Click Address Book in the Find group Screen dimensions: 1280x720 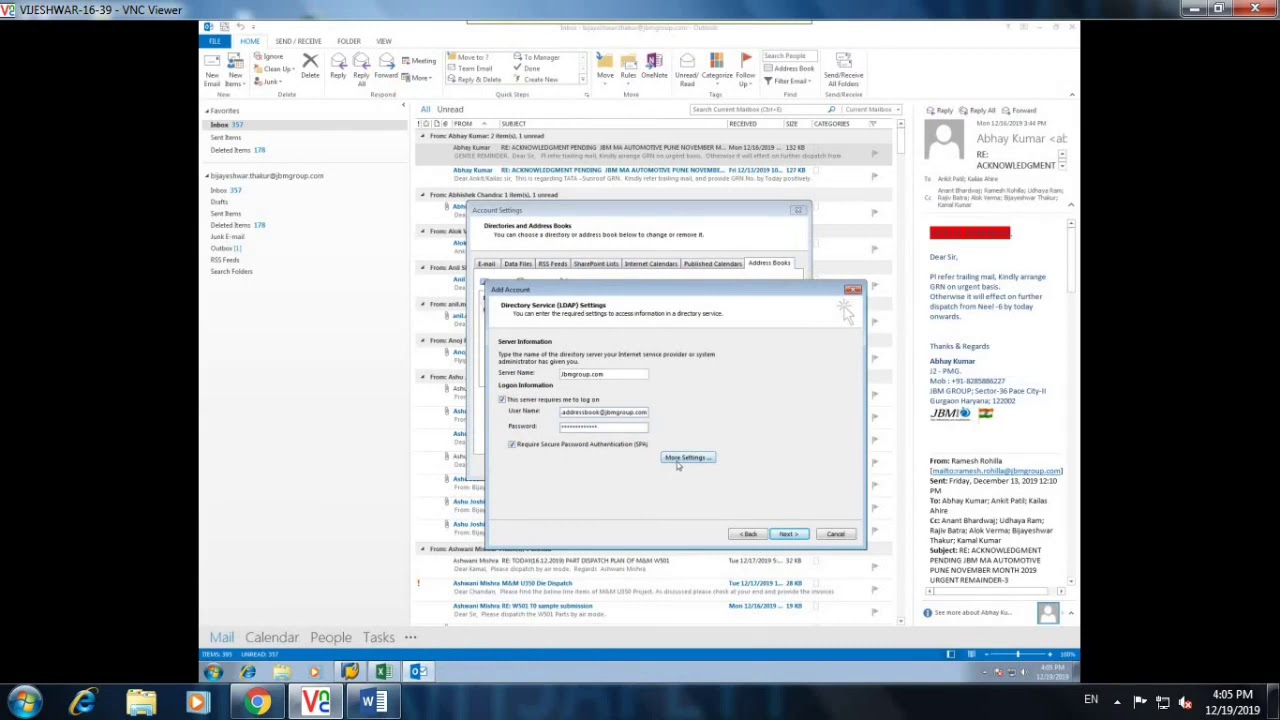click(789, 68)
